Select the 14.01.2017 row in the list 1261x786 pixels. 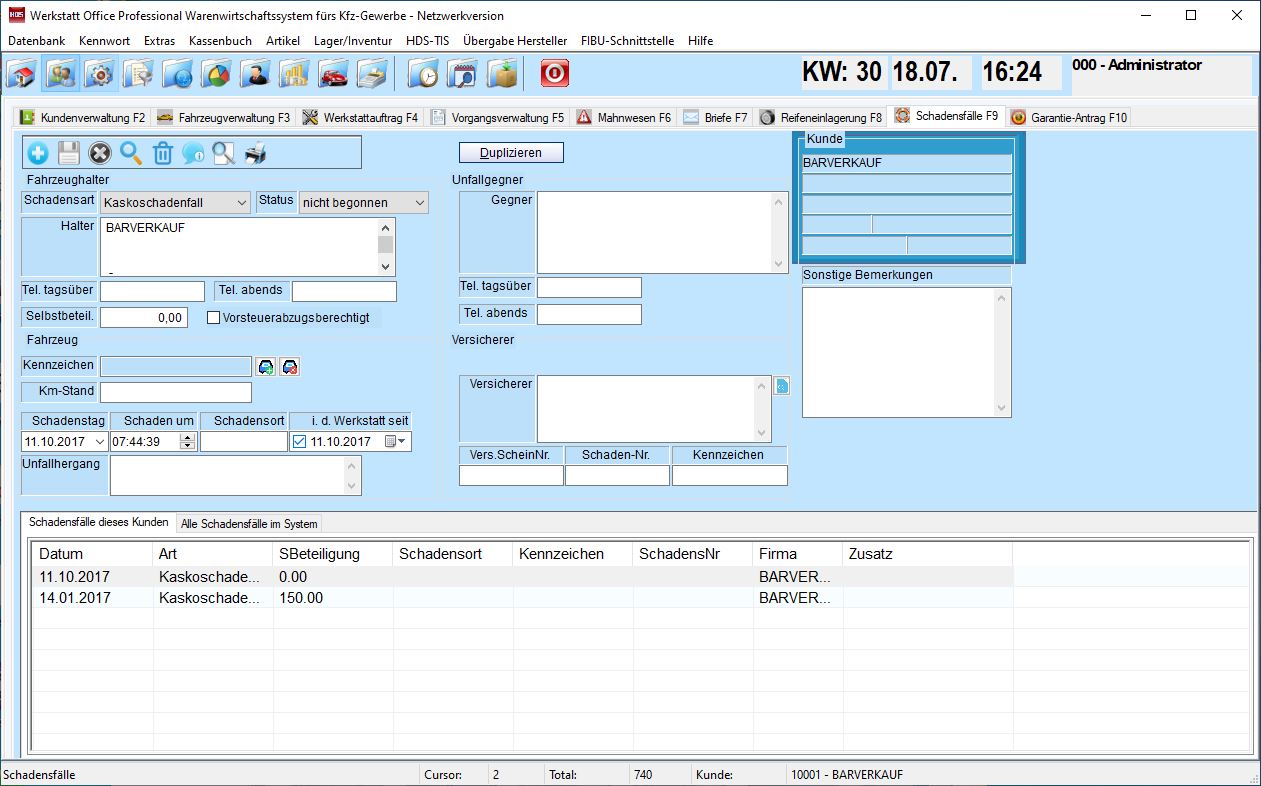point(300,598)
